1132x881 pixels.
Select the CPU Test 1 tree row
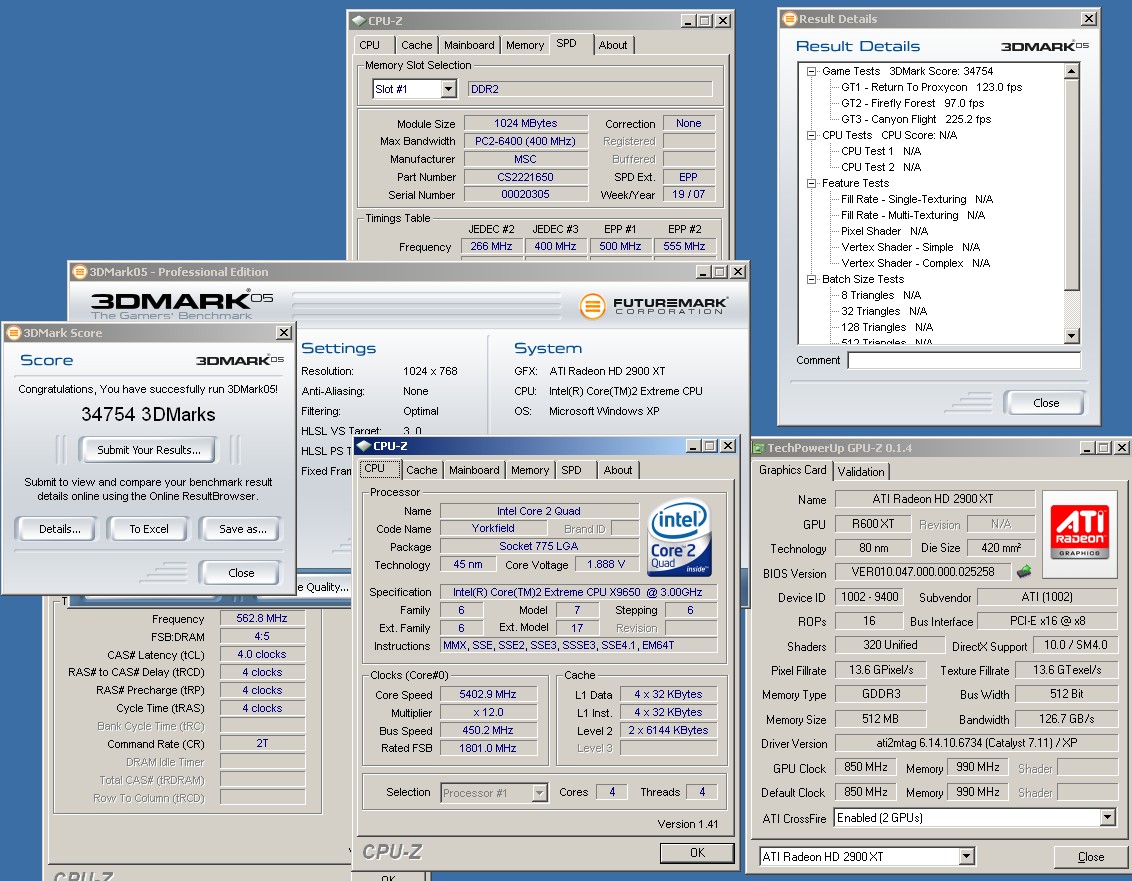tap(881, 151)
